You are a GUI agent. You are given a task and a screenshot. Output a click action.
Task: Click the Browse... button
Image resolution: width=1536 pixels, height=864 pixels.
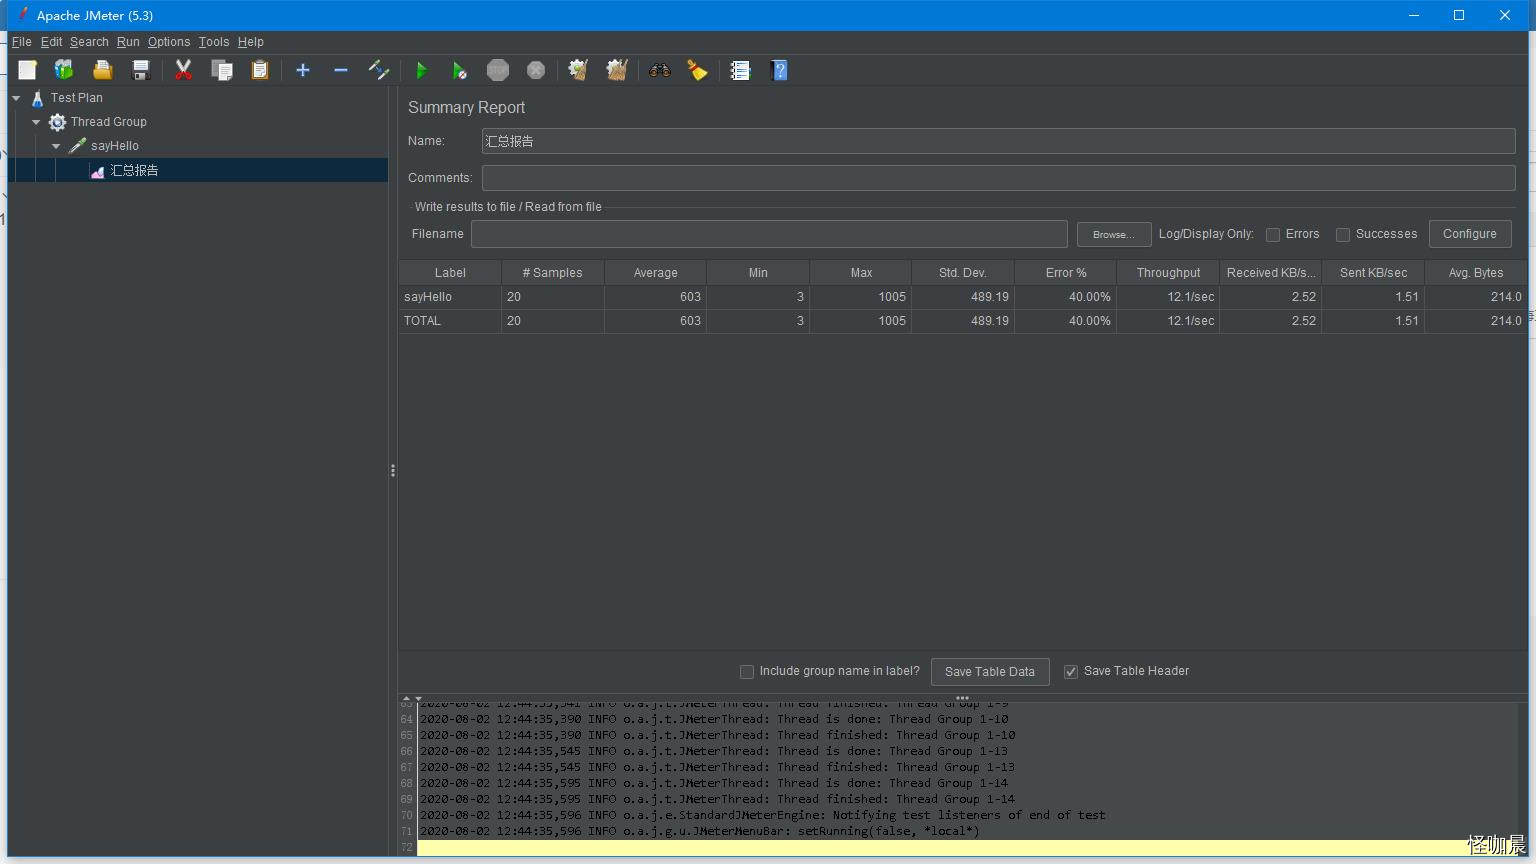pyautogui.click(x=1114, y=234)
